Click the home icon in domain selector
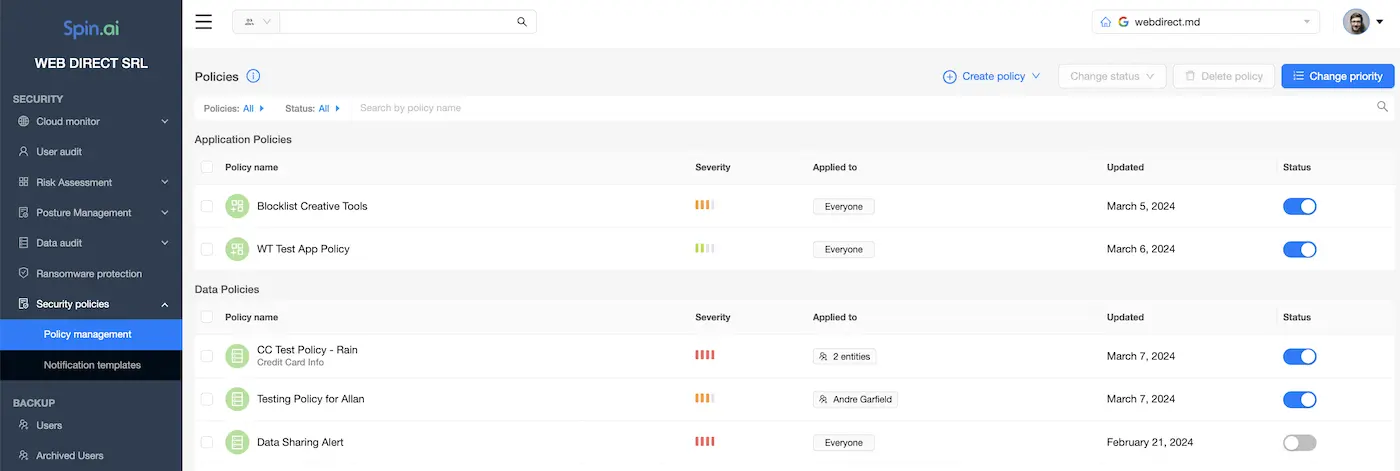Screen dimensions: 1400x471 1106,22
